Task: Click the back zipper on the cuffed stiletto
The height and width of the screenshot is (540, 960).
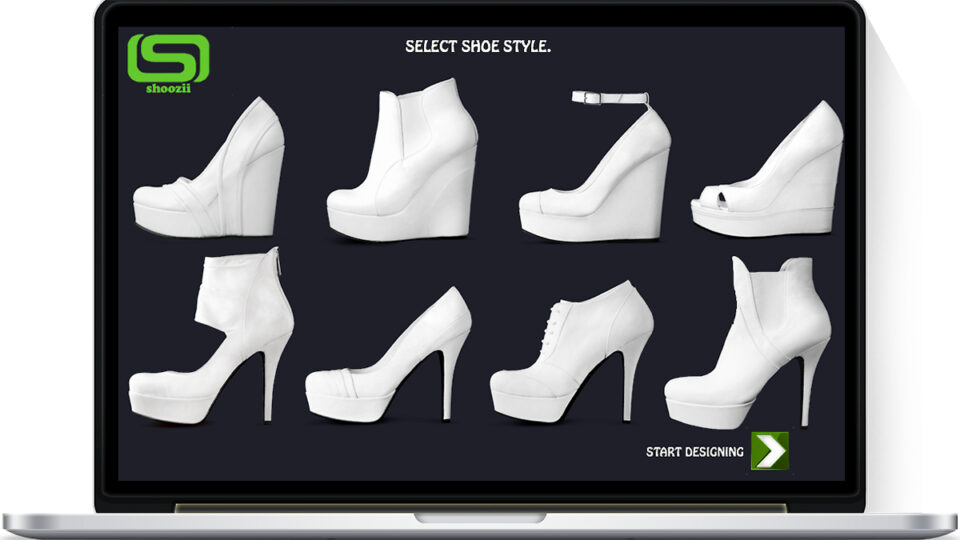Action: 279,261
